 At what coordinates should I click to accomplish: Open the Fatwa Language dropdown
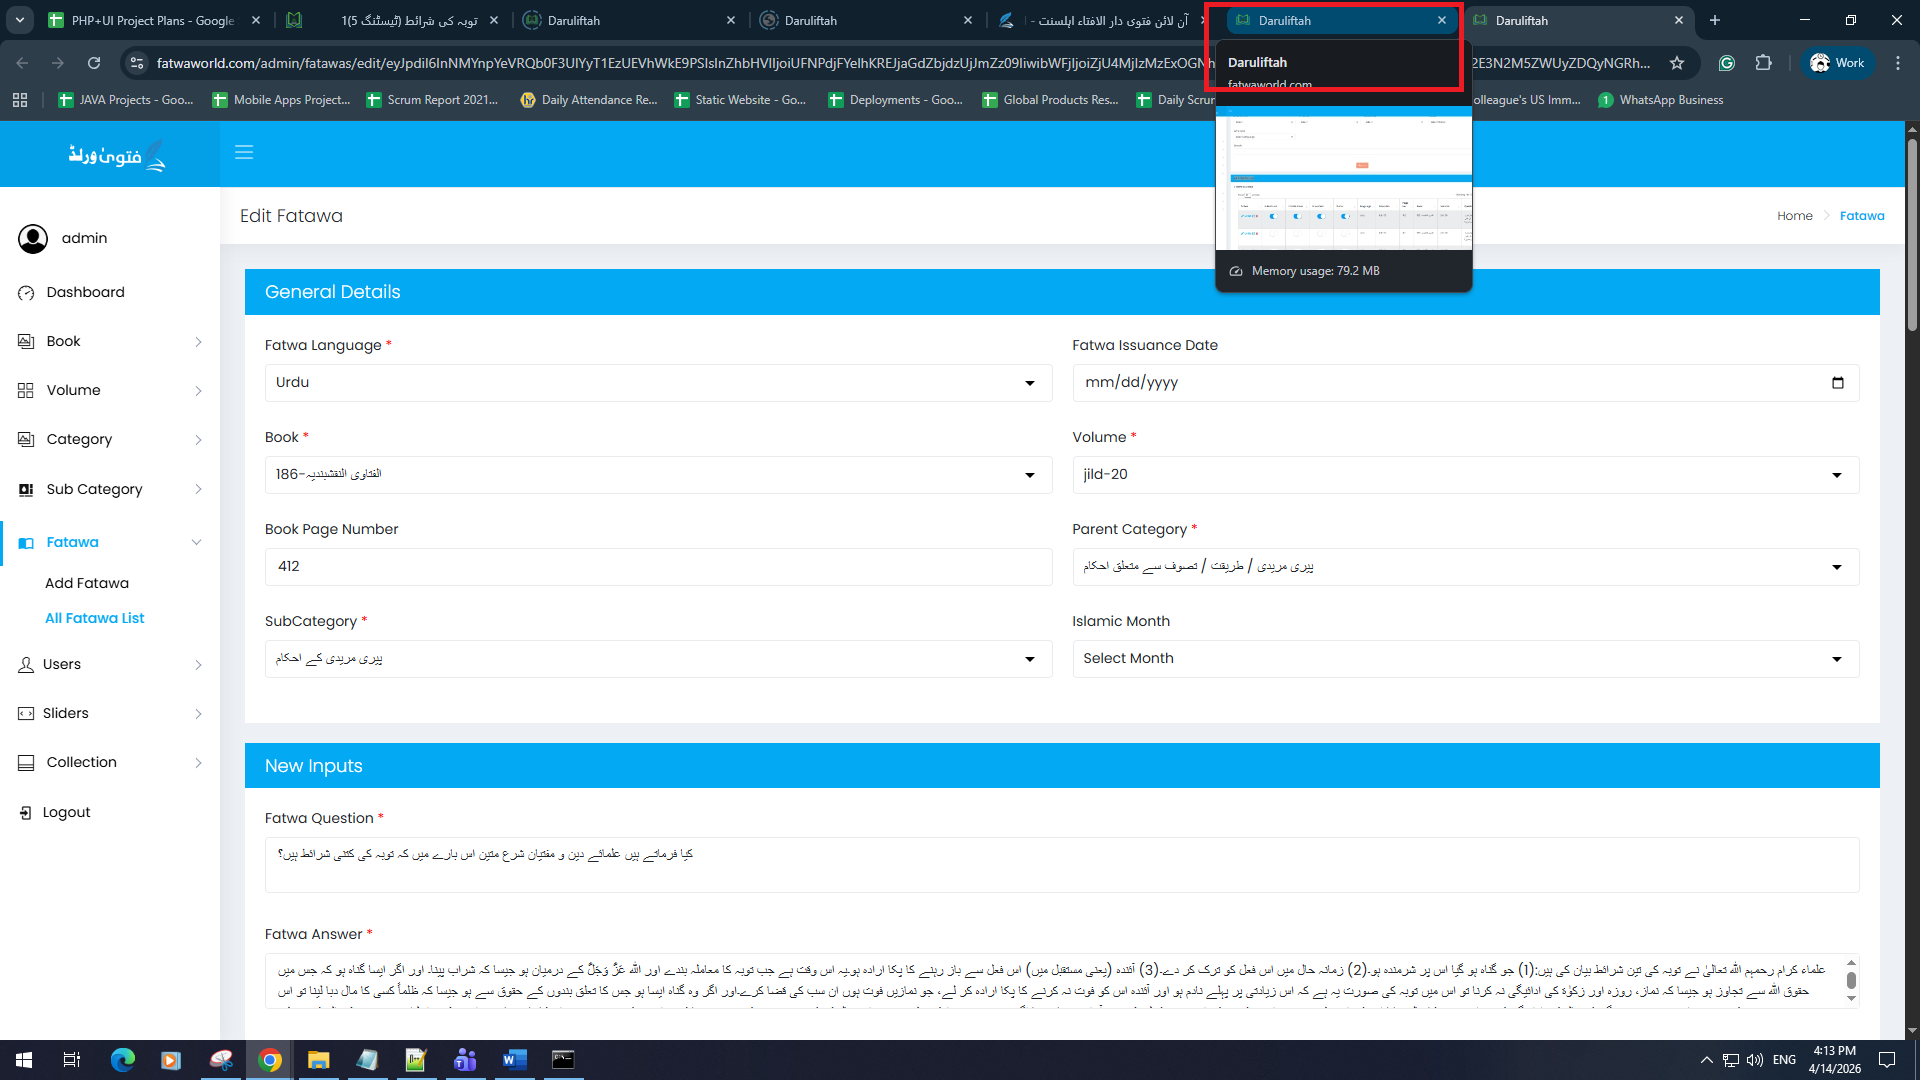point(657,383)
